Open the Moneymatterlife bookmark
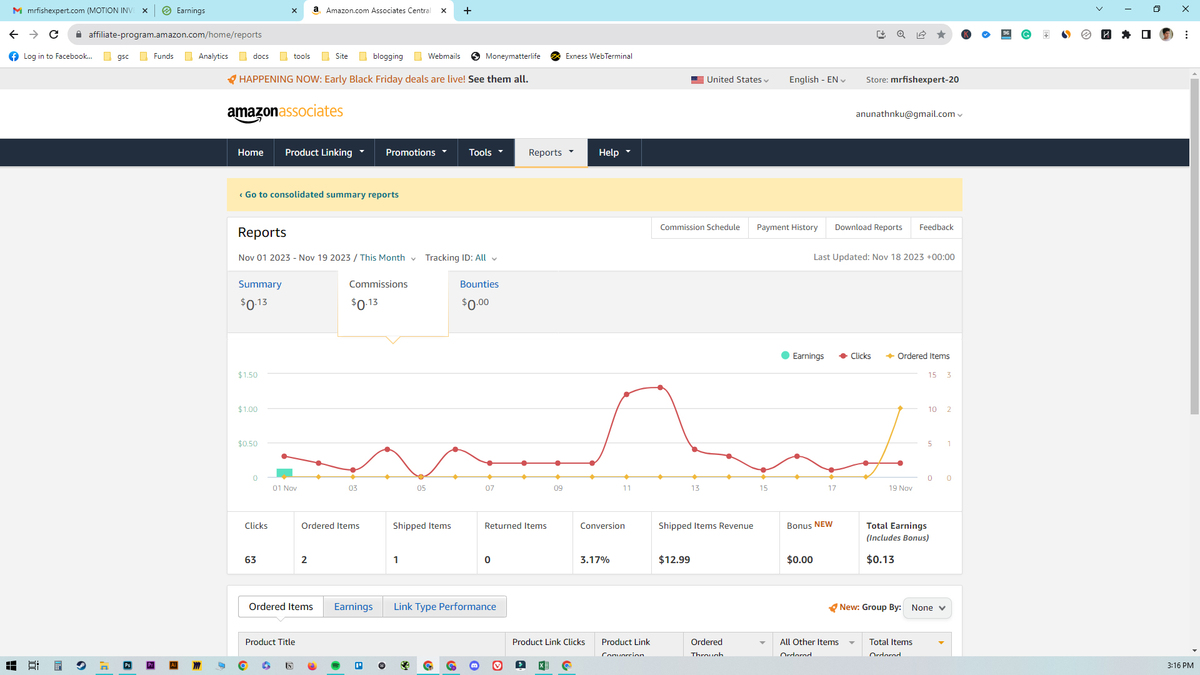 point(505,56)
